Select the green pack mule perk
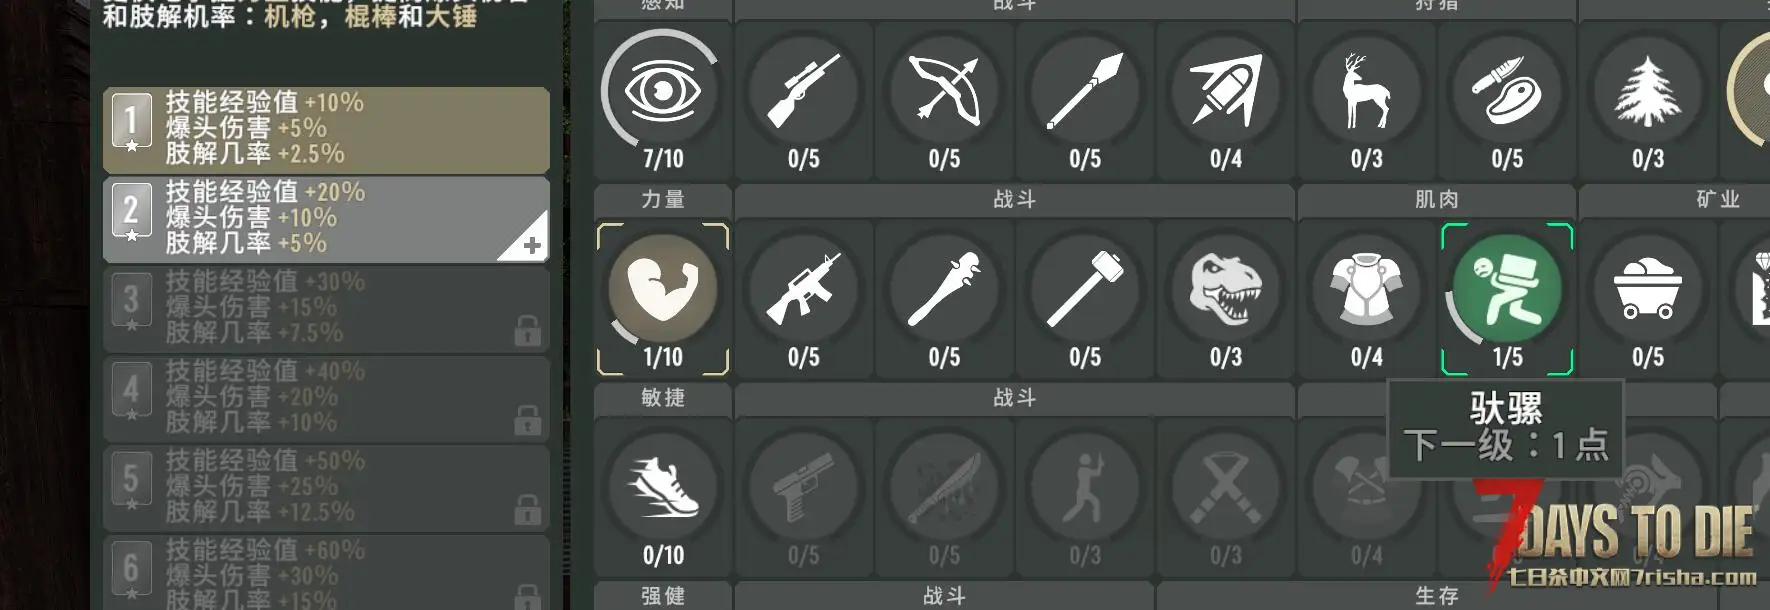Image resolution: width=1770 pixels, height=610 pixels. (x=1507, y=289)
